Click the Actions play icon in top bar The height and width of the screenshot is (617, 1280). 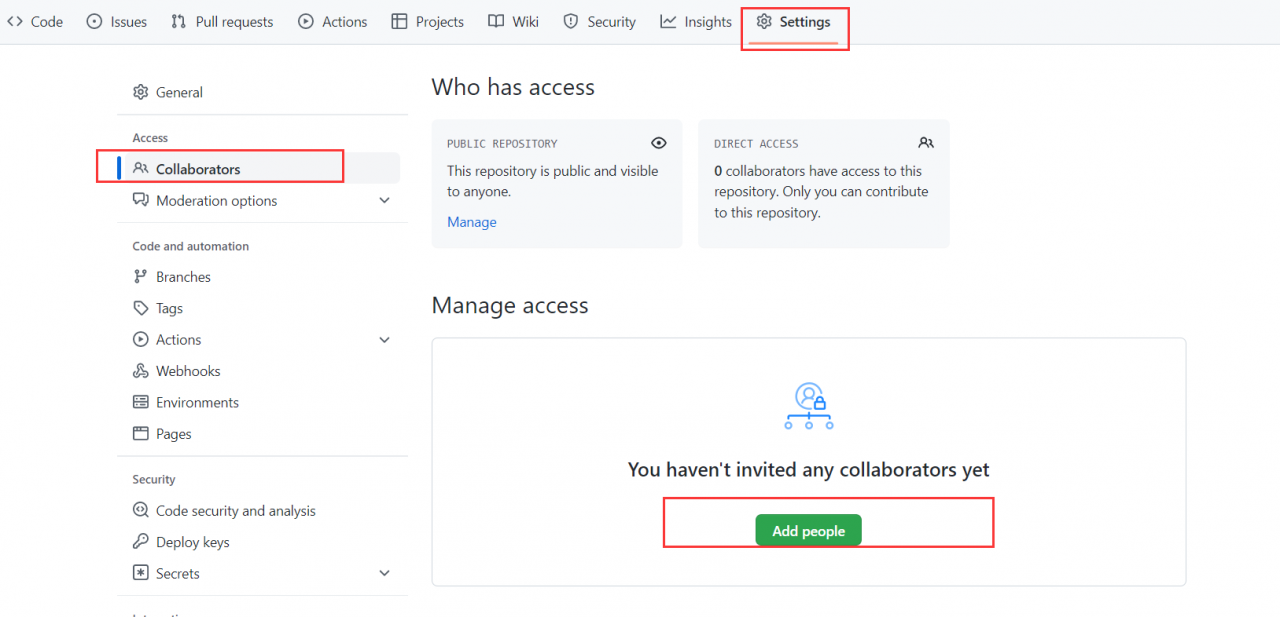pos(306,22)
